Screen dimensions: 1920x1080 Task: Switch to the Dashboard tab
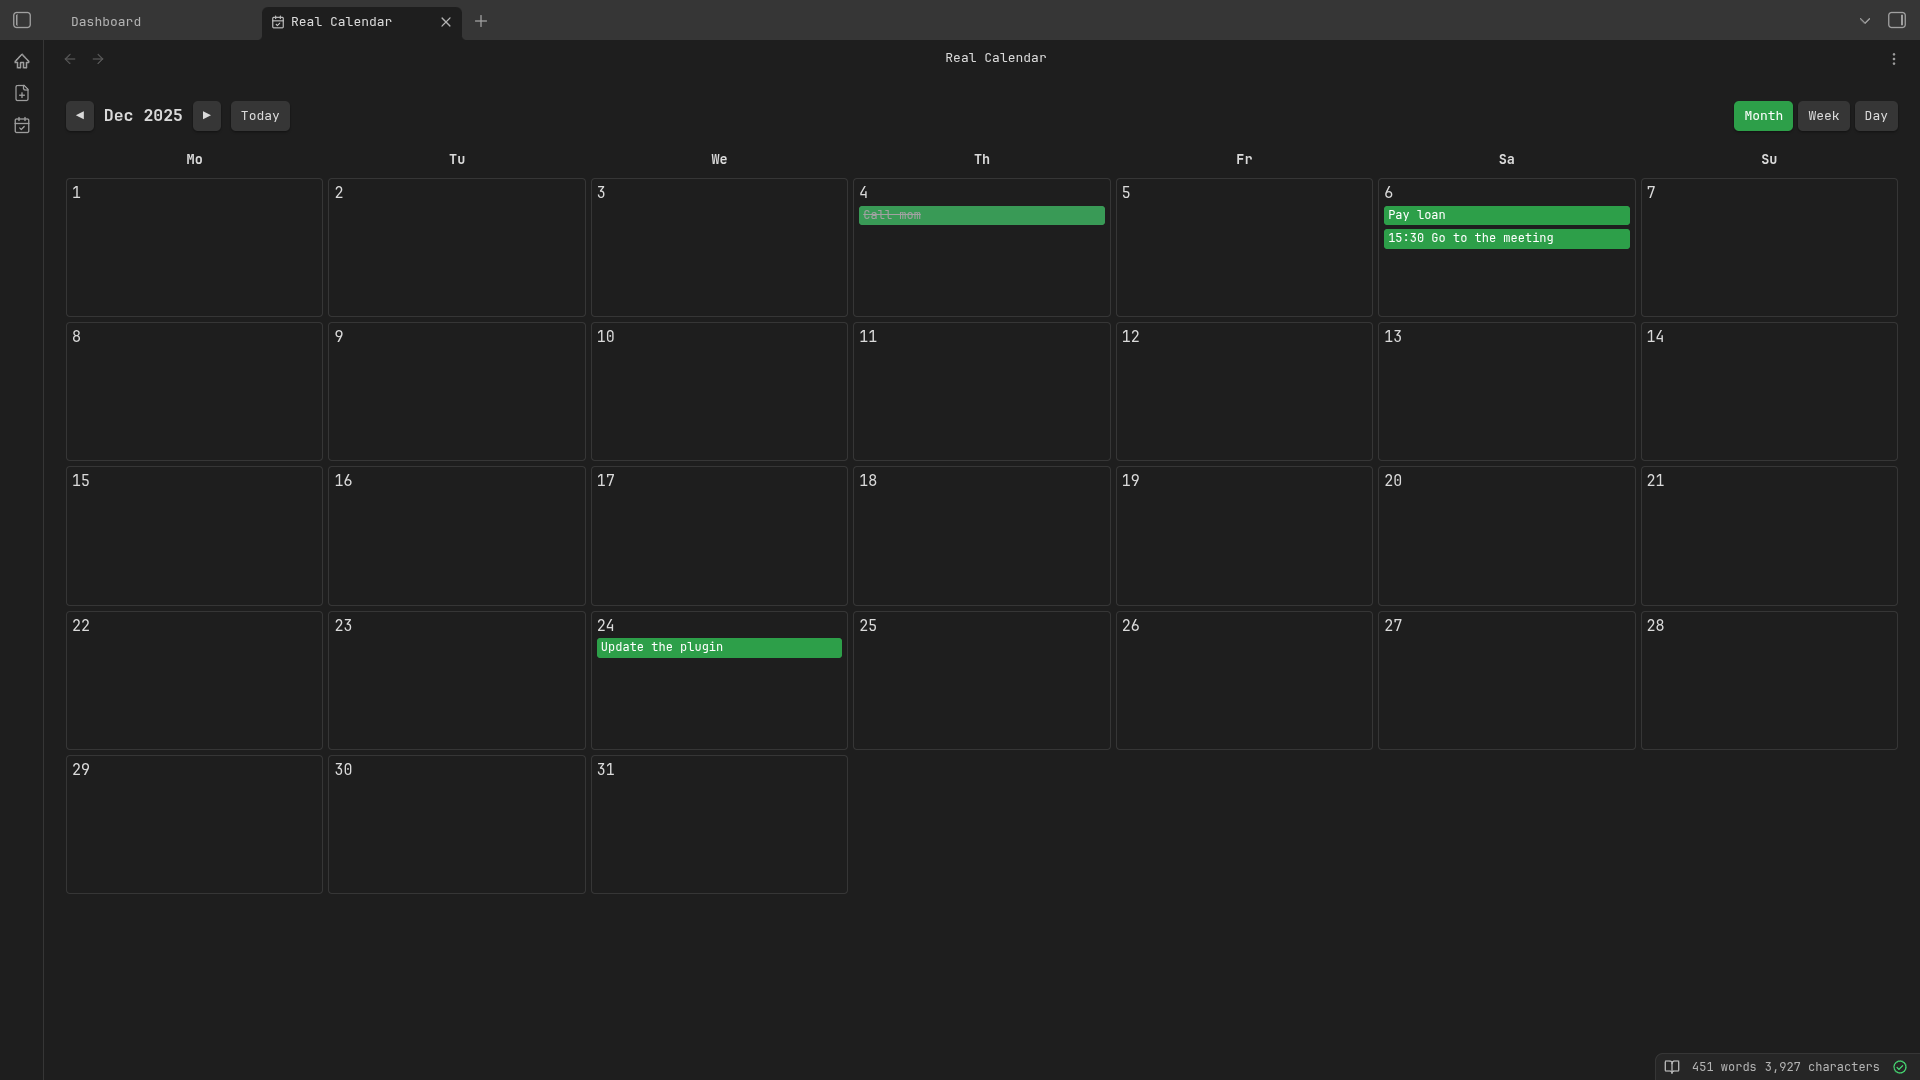[x=105, y=21]
